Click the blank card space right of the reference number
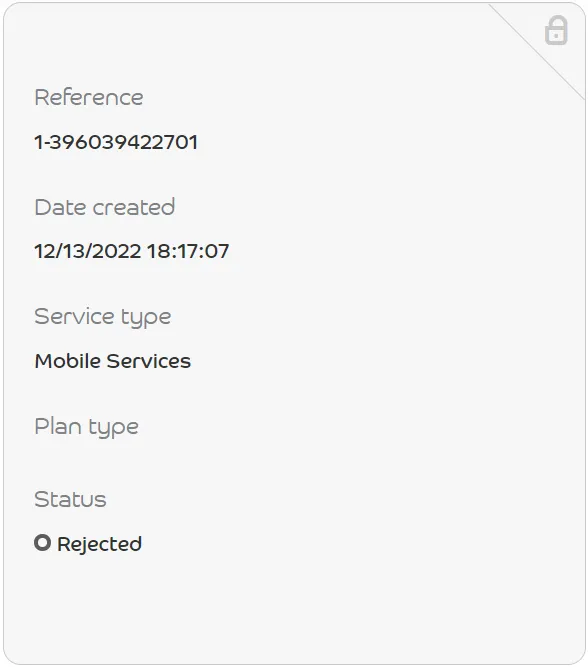Screen dimensions: 588x667 click(383, 142)
